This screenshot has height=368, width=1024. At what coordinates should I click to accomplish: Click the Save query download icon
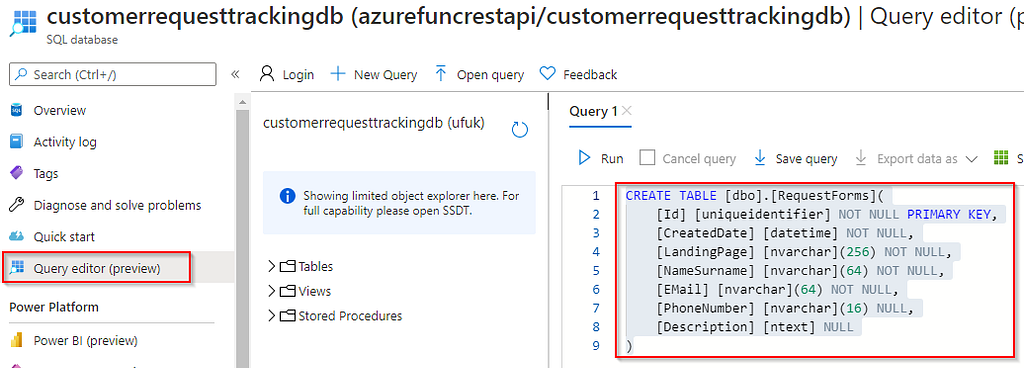coord(760,158)
